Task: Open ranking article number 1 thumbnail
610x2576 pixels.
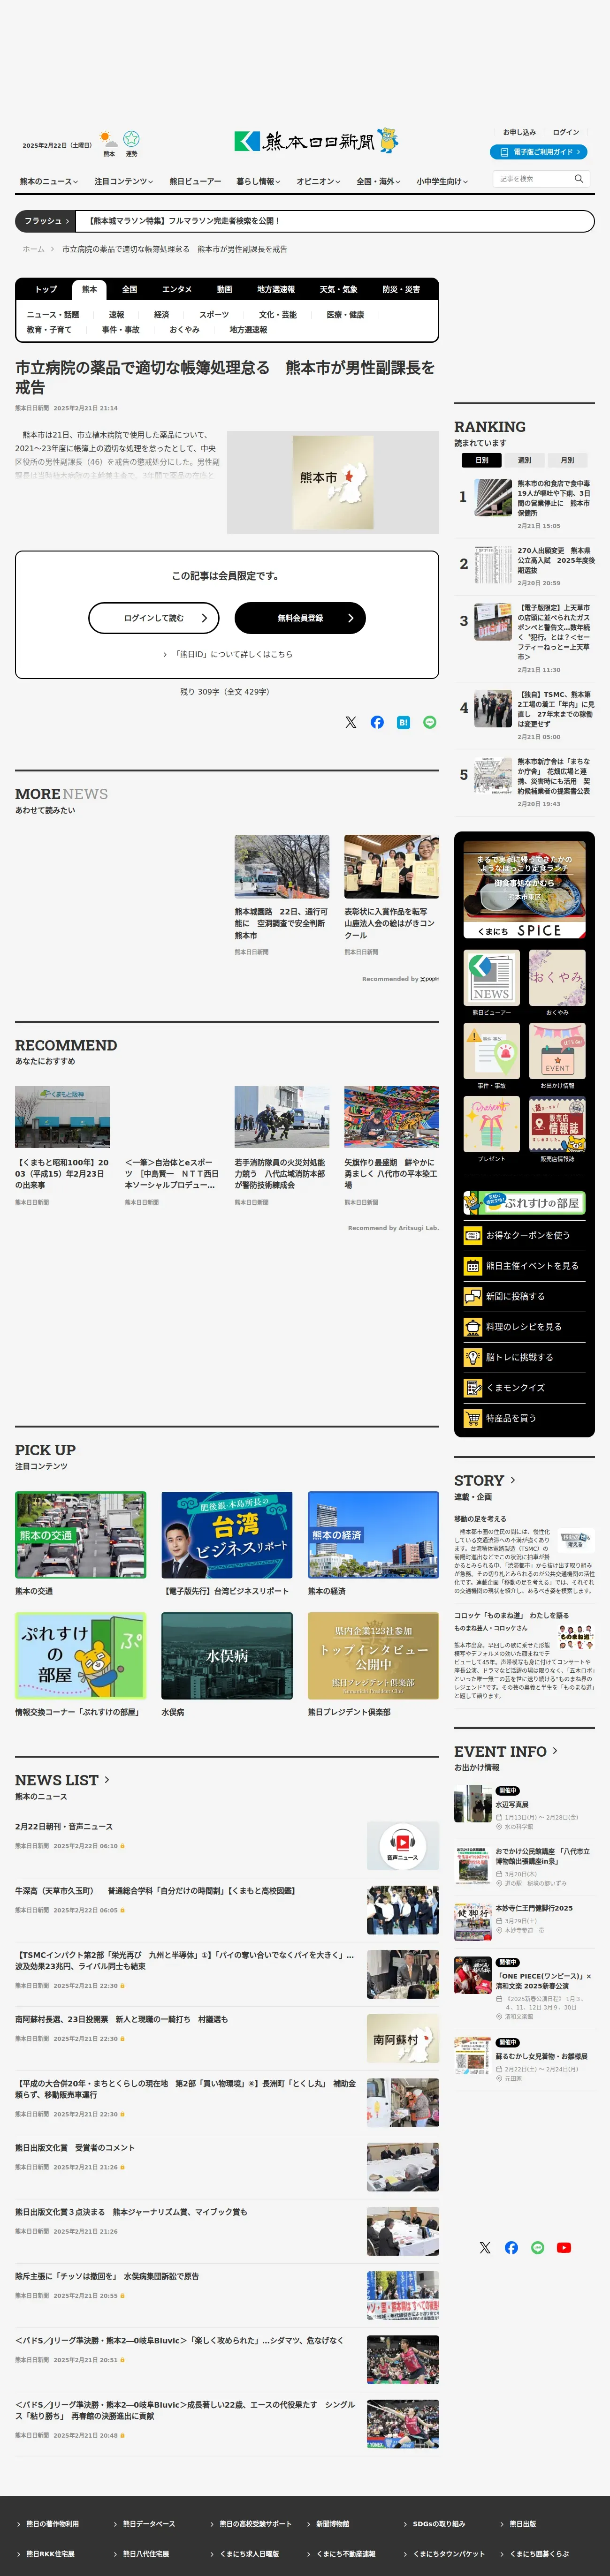Action: (493, 497)
